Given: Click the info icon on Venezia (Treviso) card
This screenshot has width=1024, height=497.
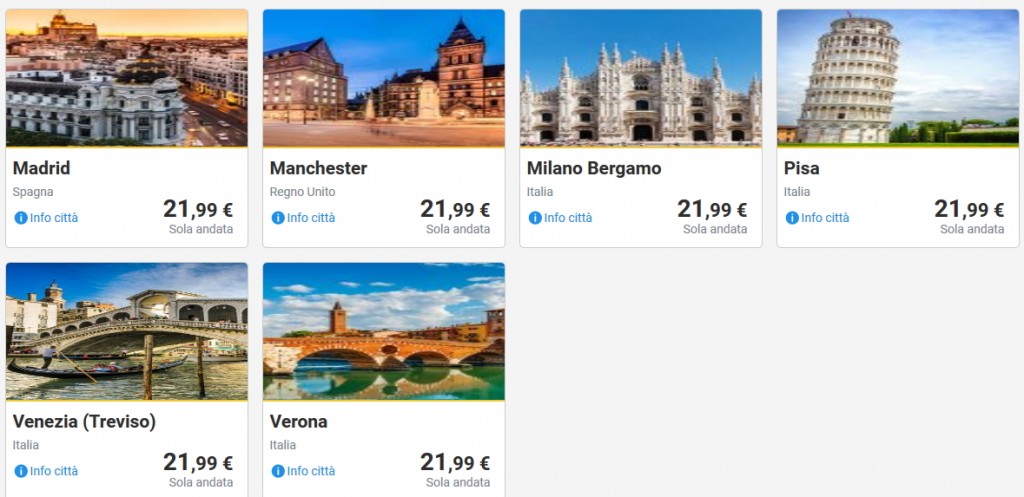Looking at the screenshot, I should 21,471.
